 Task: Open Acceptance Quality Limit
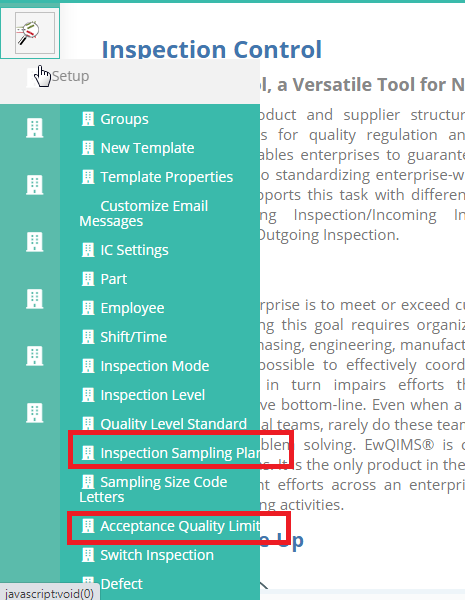180,526
